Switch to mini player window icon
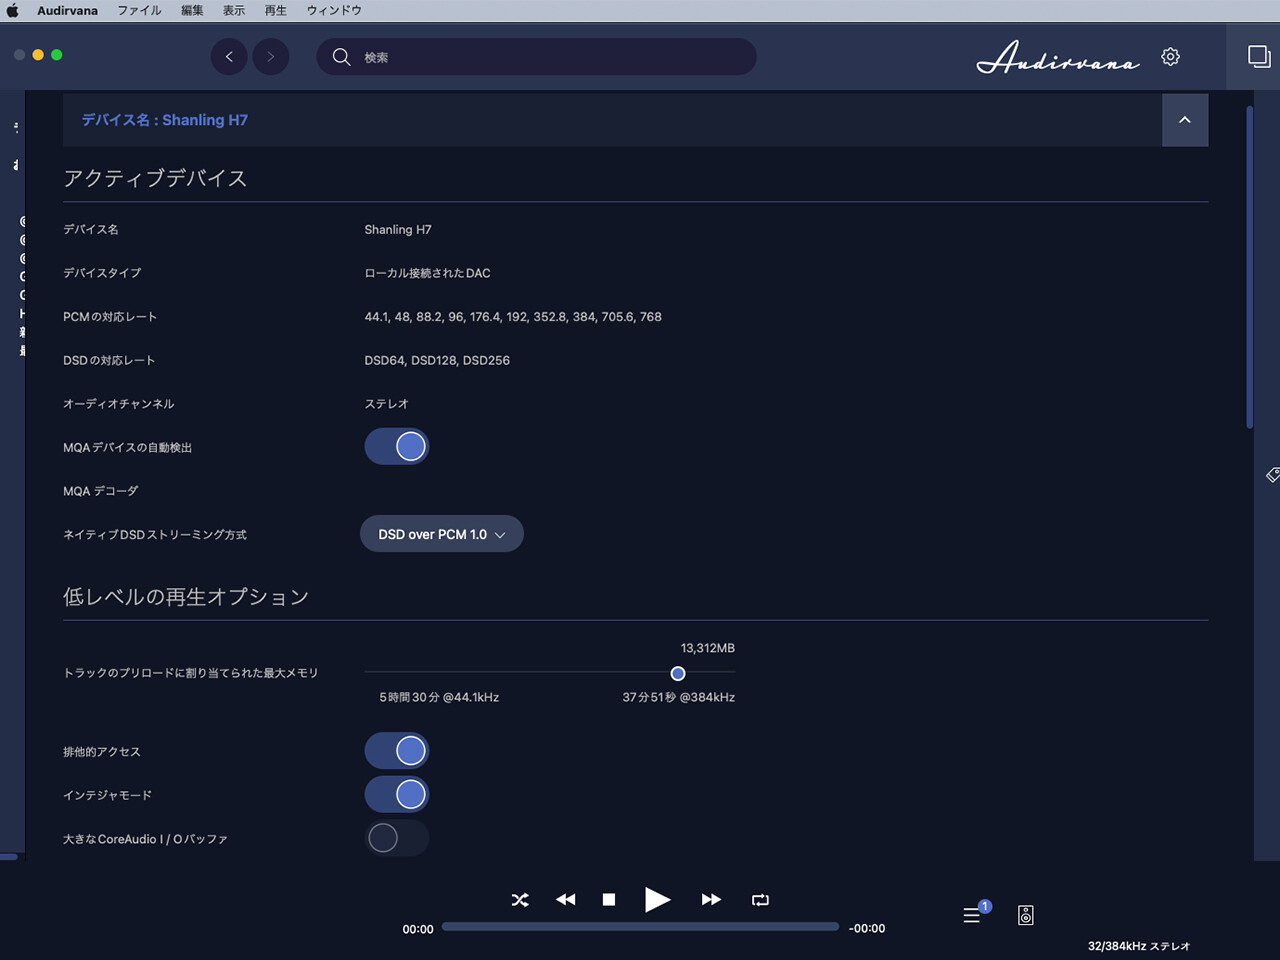 pos(1258,56)
